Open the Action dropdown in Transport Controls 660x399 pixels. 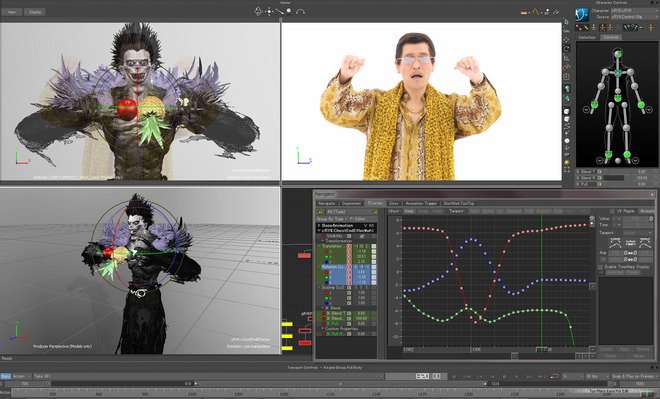[x=22, y=376]
